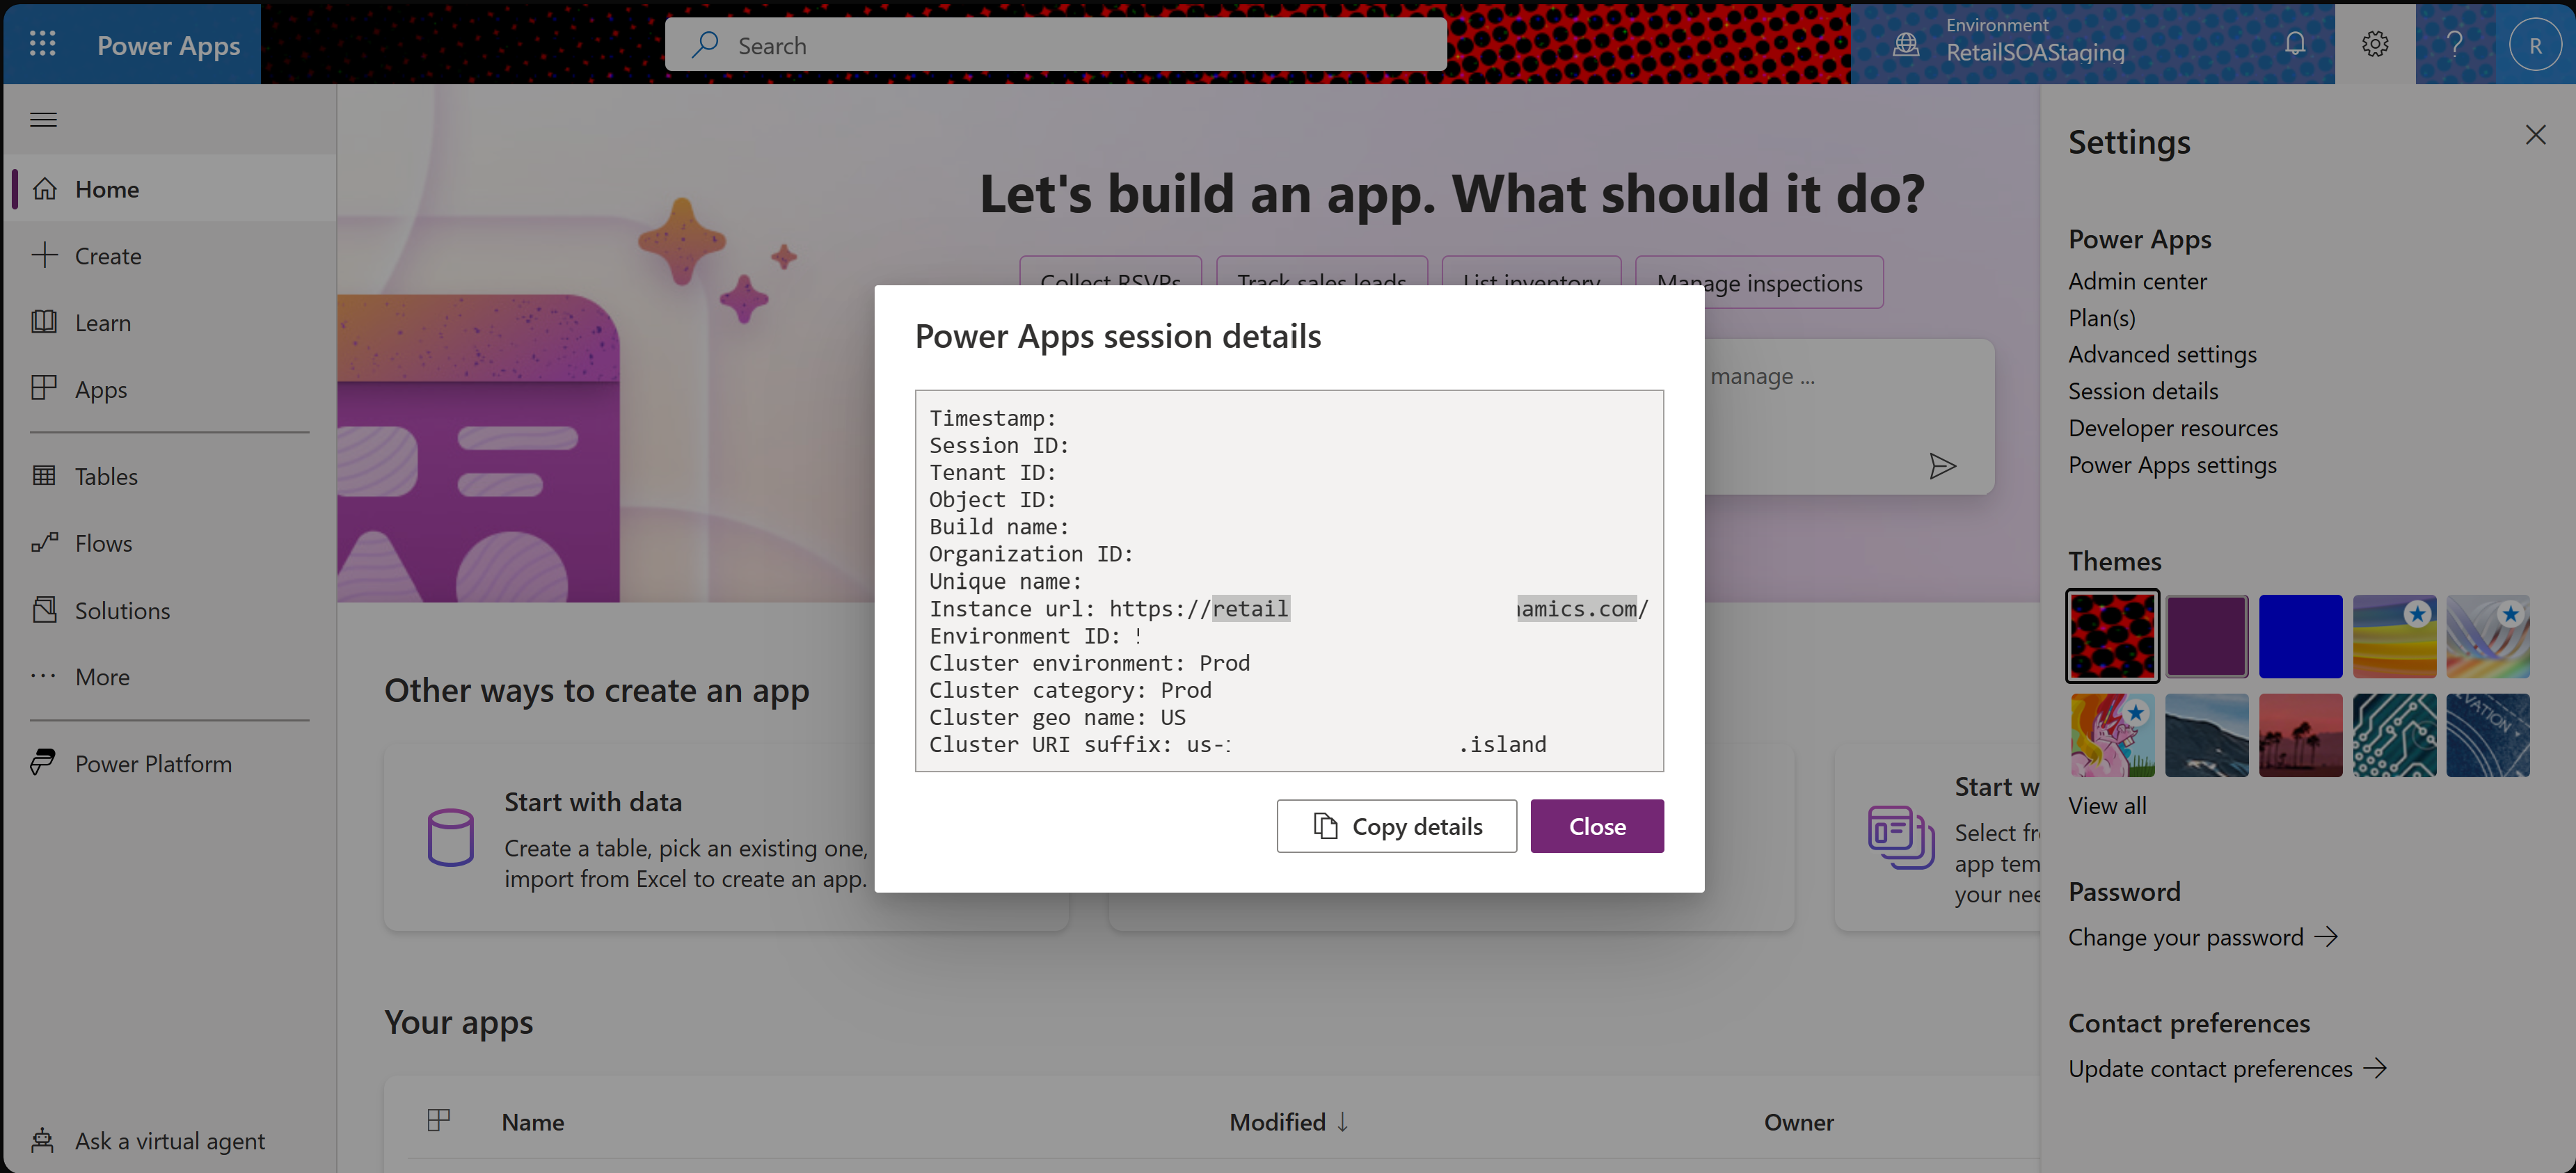The width and height of the screenshot is (2576, 1173).
Task: Click Copy details button in session dialog
Action: [x=1397, y=824]
